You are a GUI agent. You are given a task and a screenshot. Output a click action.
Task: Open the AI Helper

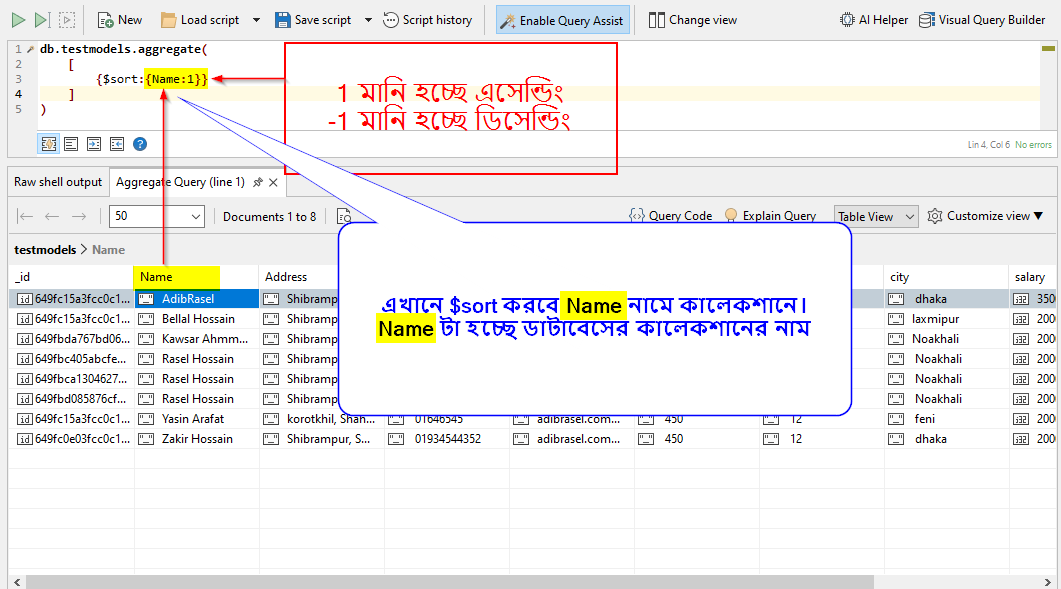tap(874, 20)
